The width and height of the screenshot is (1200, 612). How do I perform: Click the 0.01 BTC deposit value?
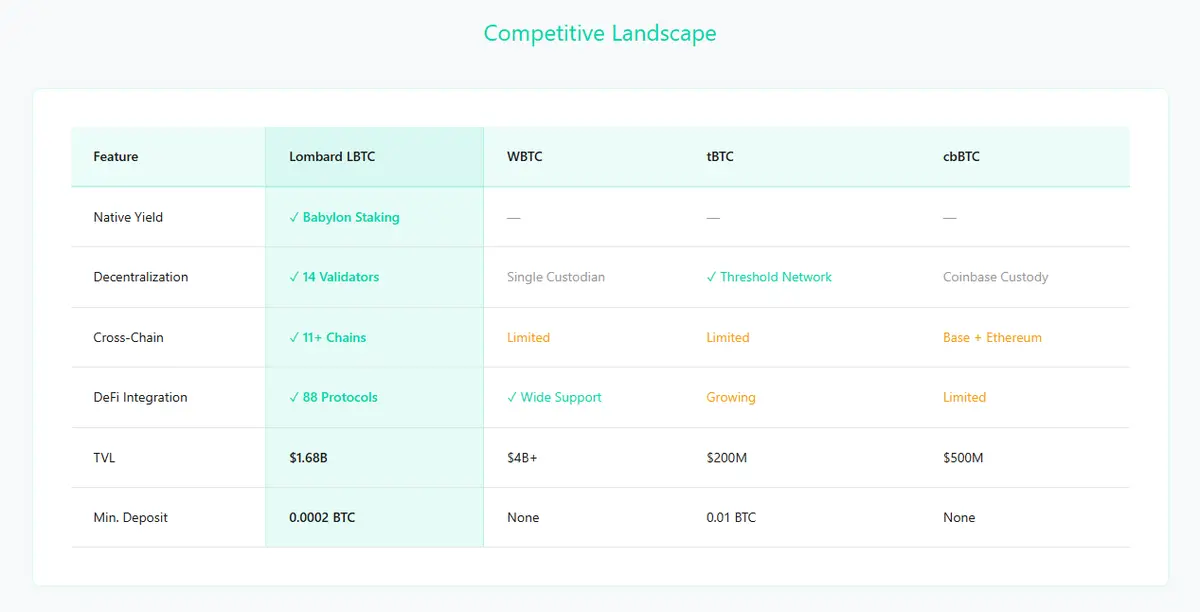731,517
